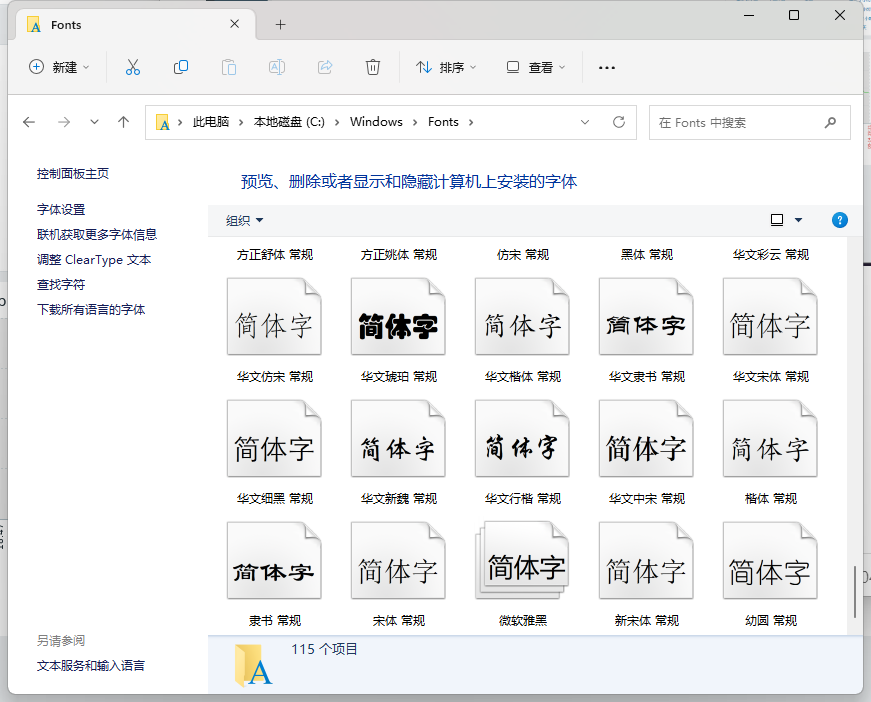
Task: Expand chevron after Fonts in breadcrumb
Action: tap(471, 122)
